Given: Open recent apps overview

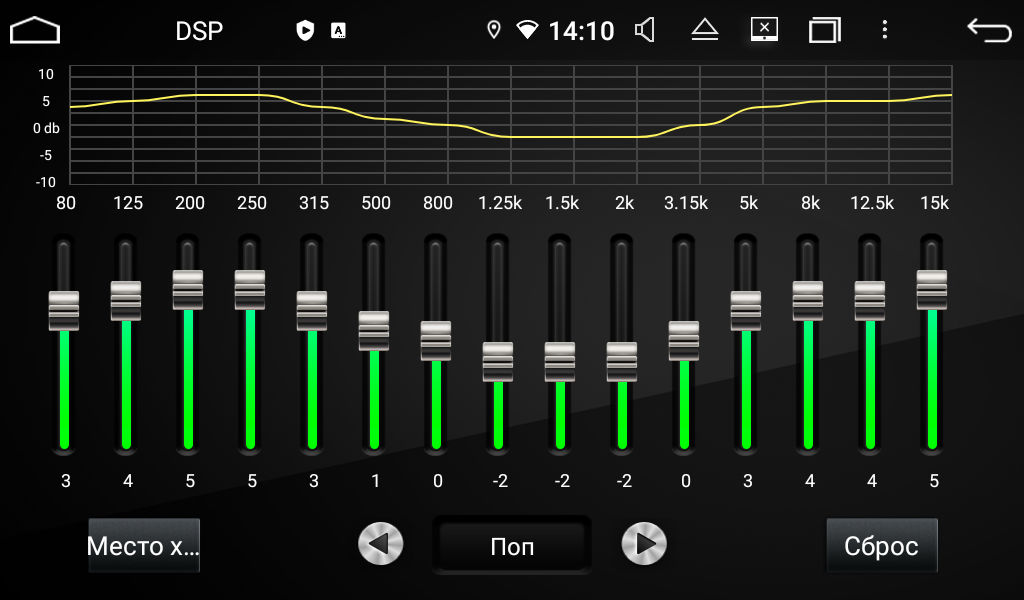Looking at the screenshot, I should (825, 30).
